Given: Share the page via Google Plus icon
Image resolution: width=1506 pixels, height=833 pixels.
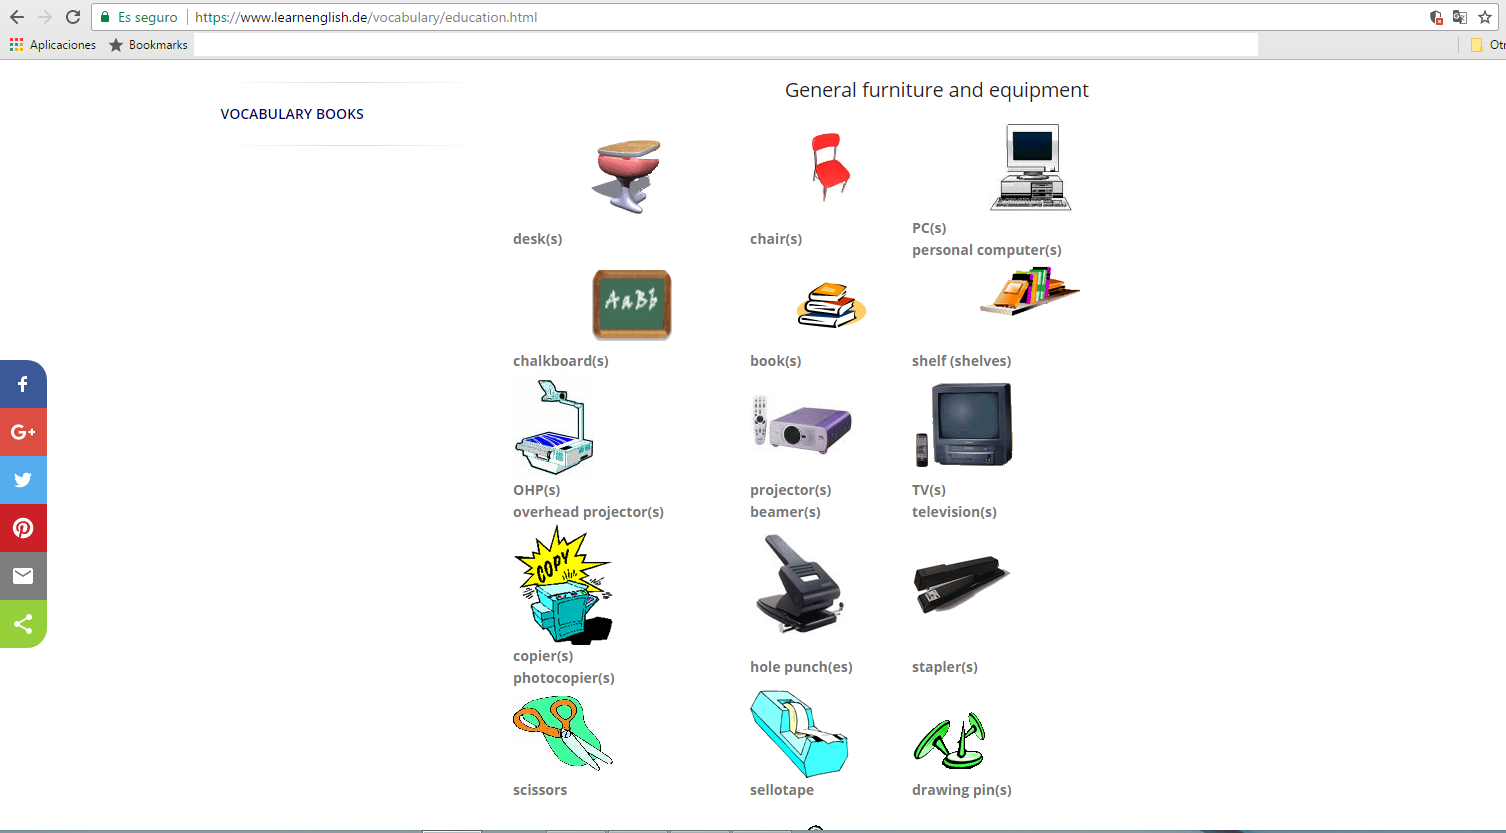Looking at the screenshot, I should tap(23, 432).
